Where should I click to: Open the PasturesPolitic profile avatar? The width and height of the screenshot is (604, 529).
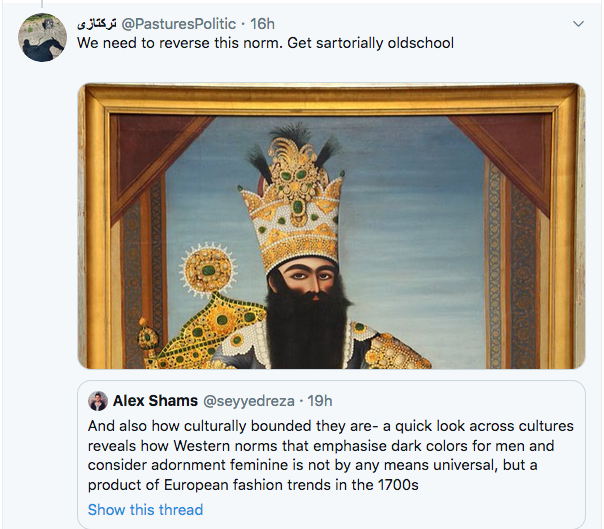(43, 39)
